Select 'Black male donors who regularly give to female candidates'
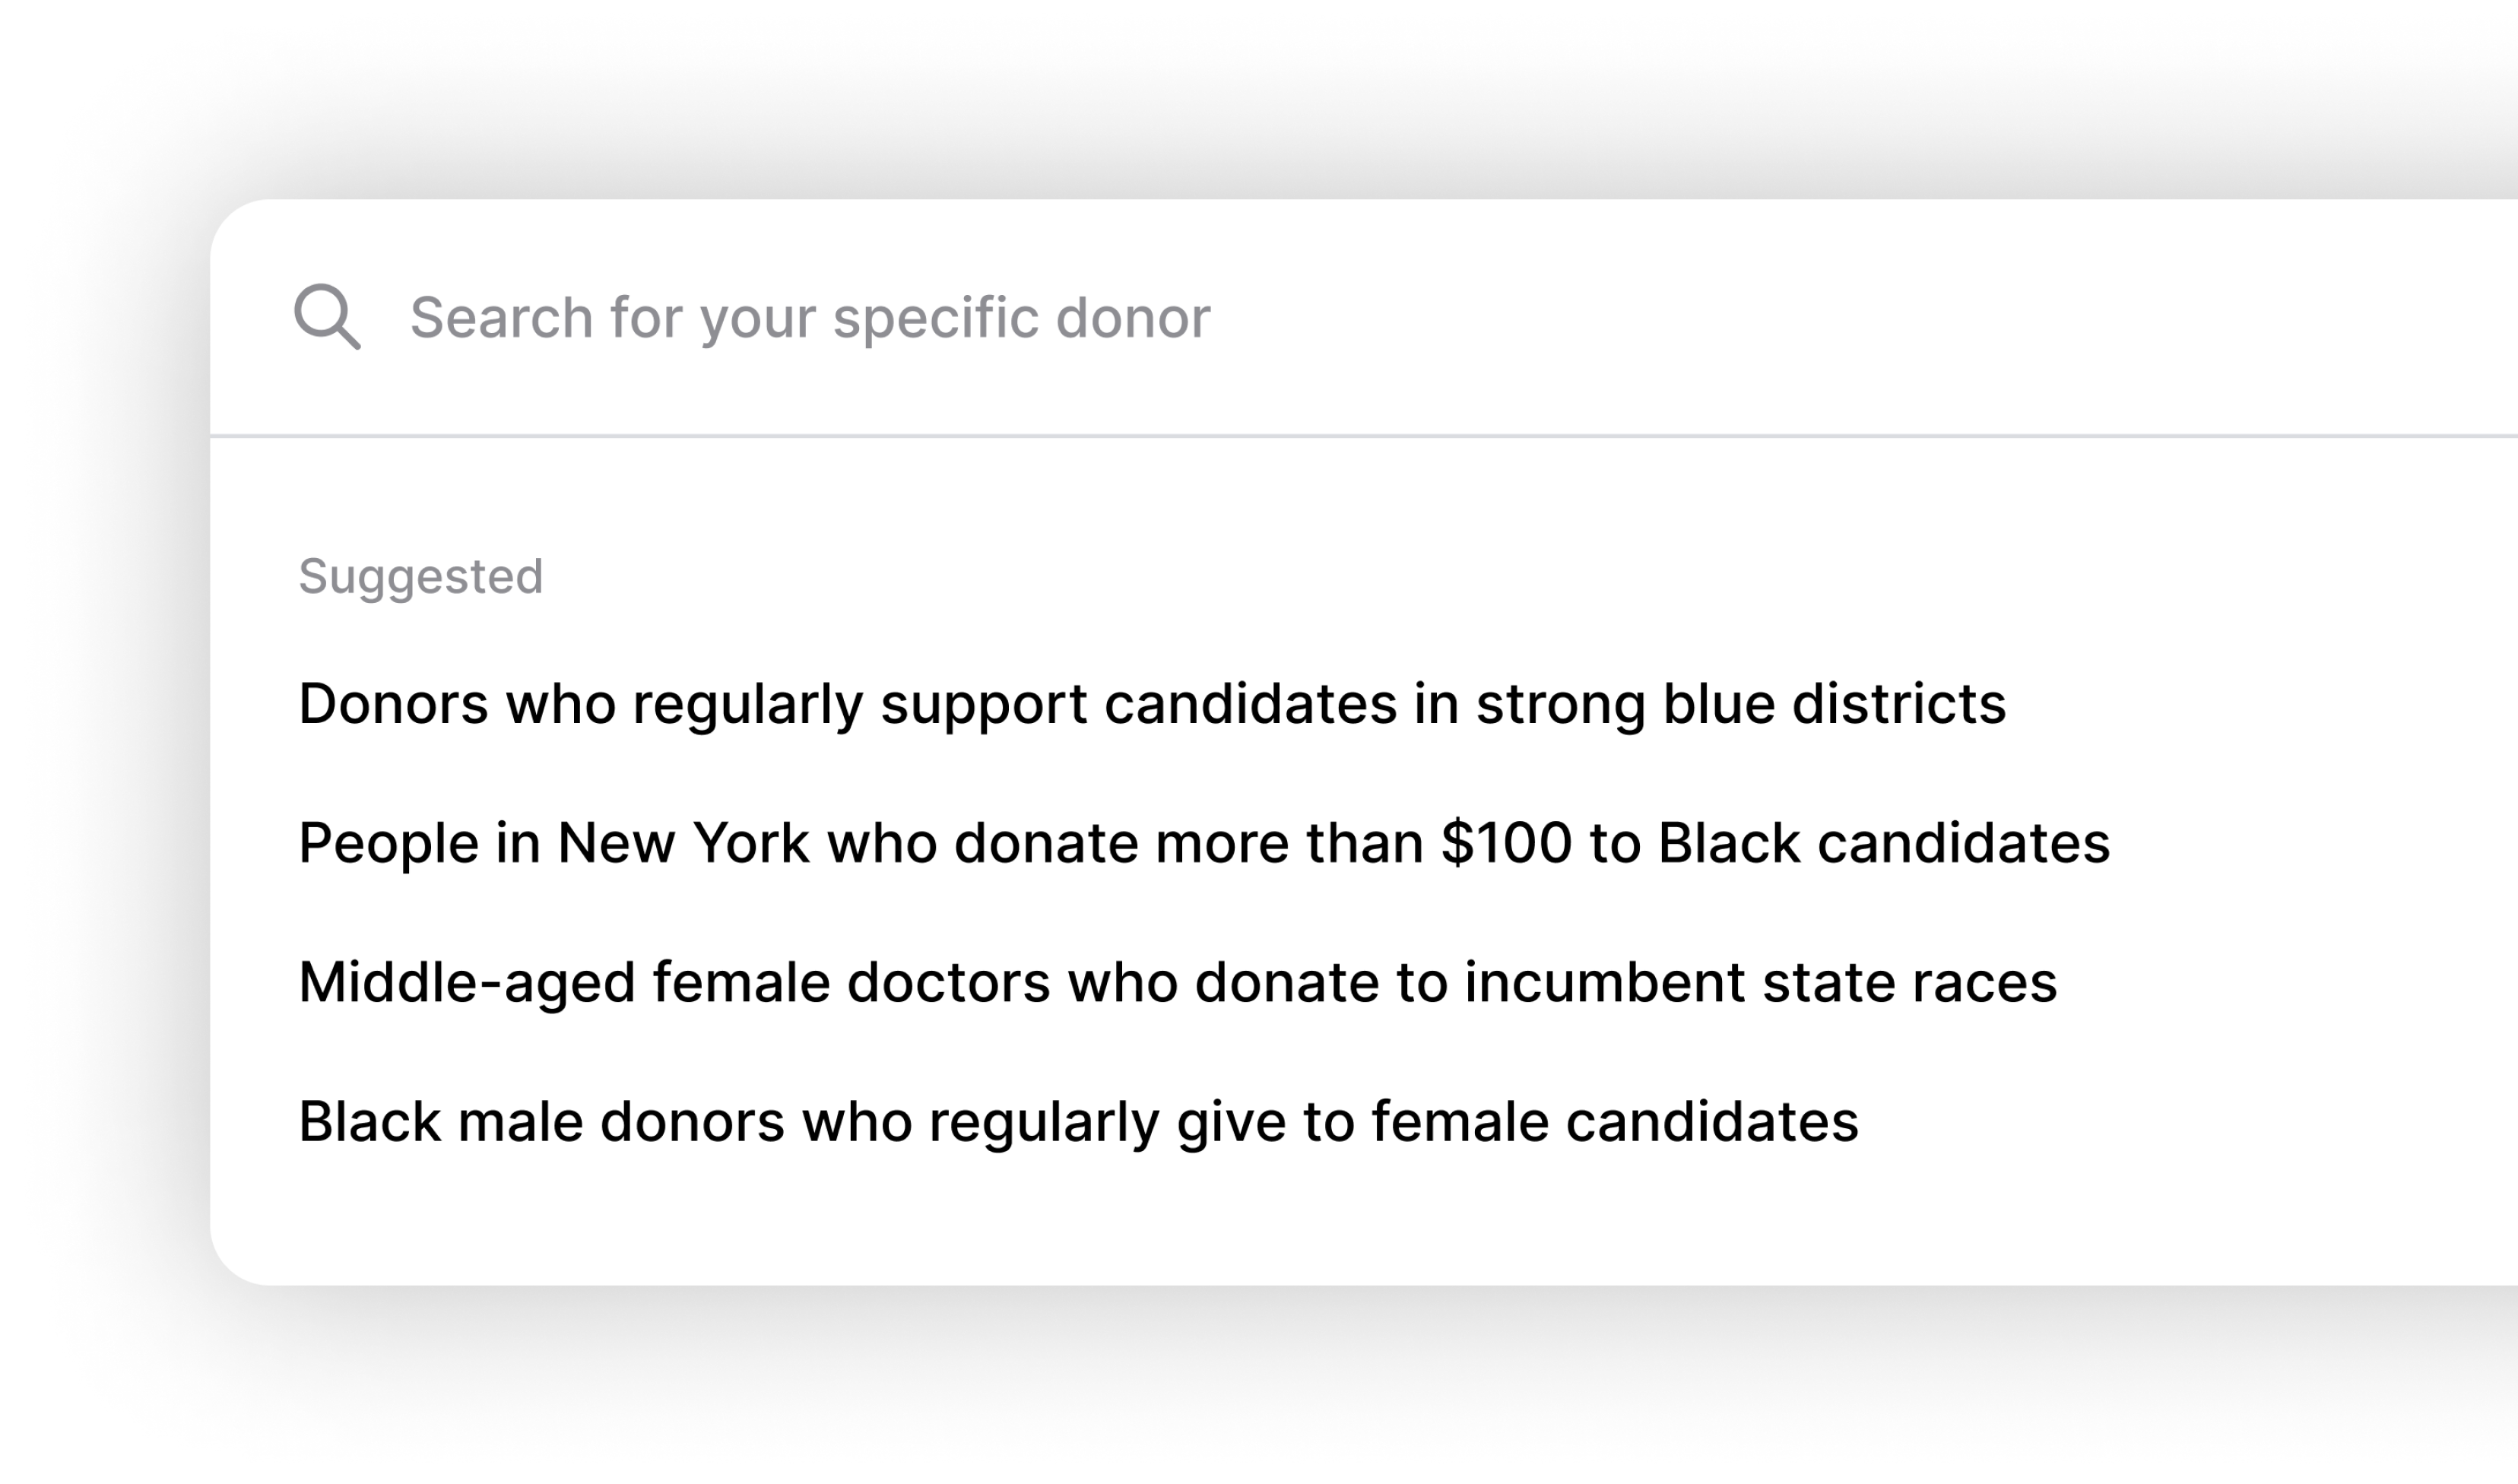The image size is (2518, 1484). click(x=1080, y=1121)
